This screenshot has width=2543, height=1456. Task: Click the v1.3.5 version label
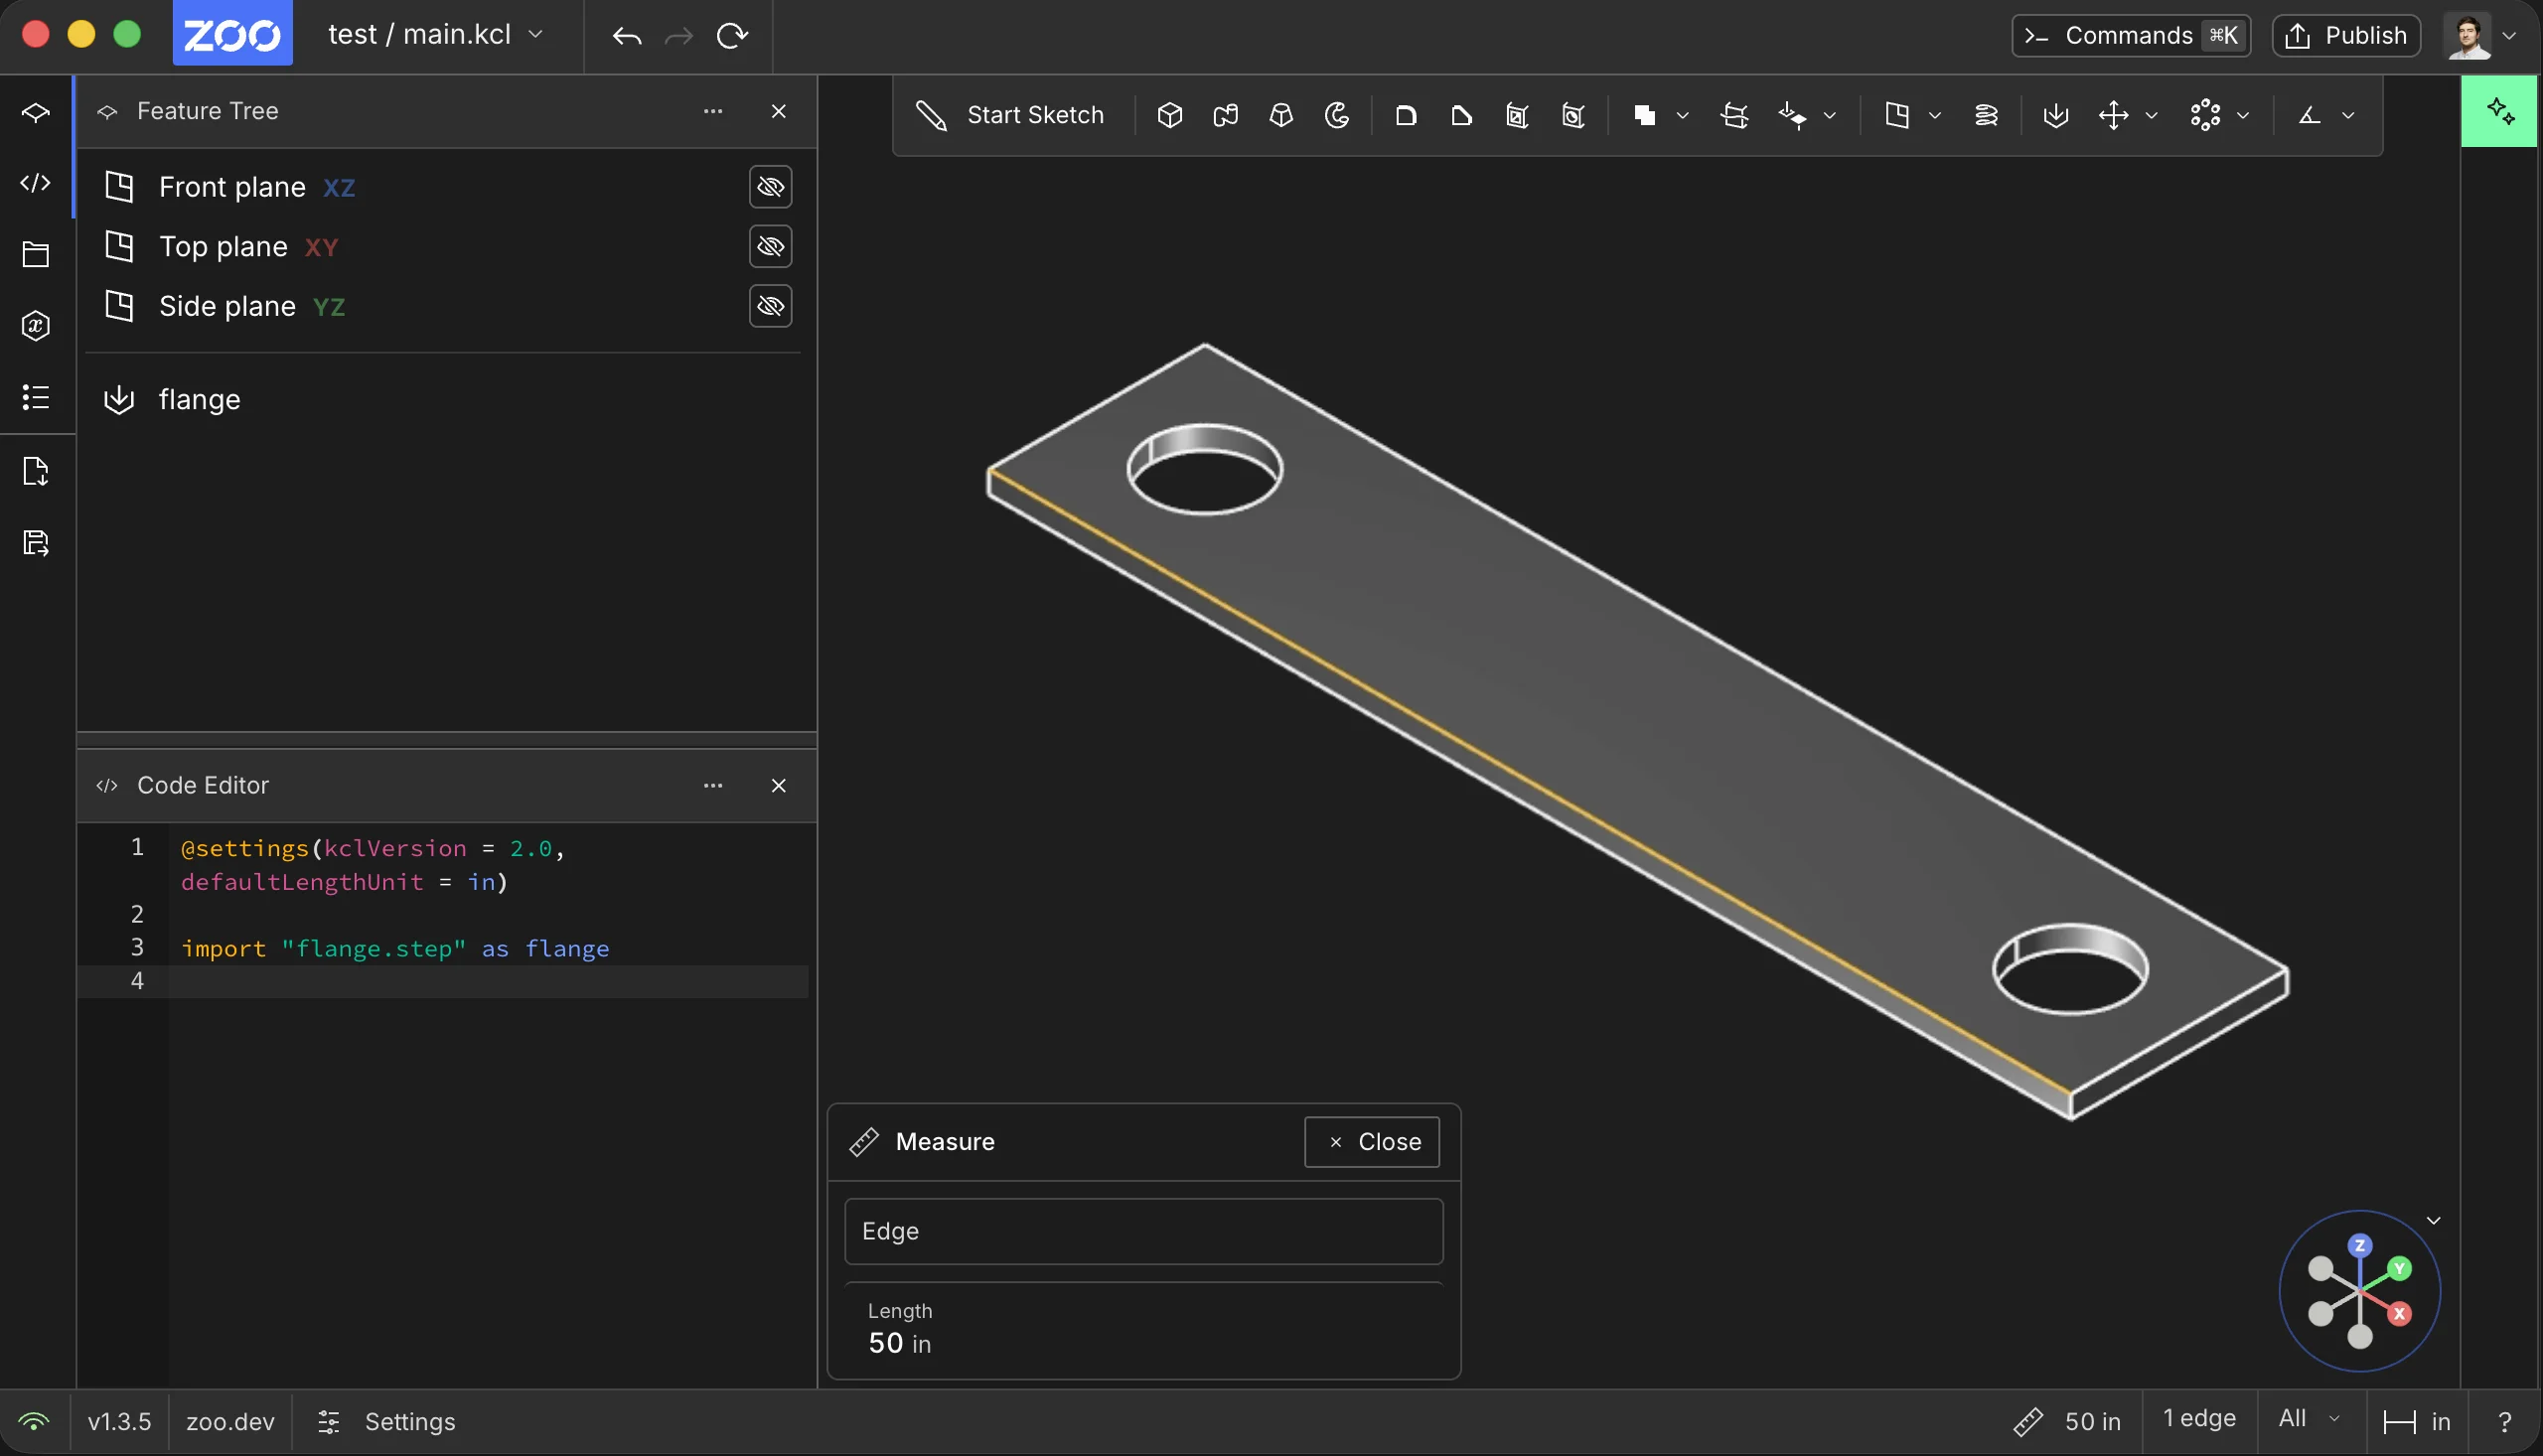pyautogui.click(x=119, y=1421)
